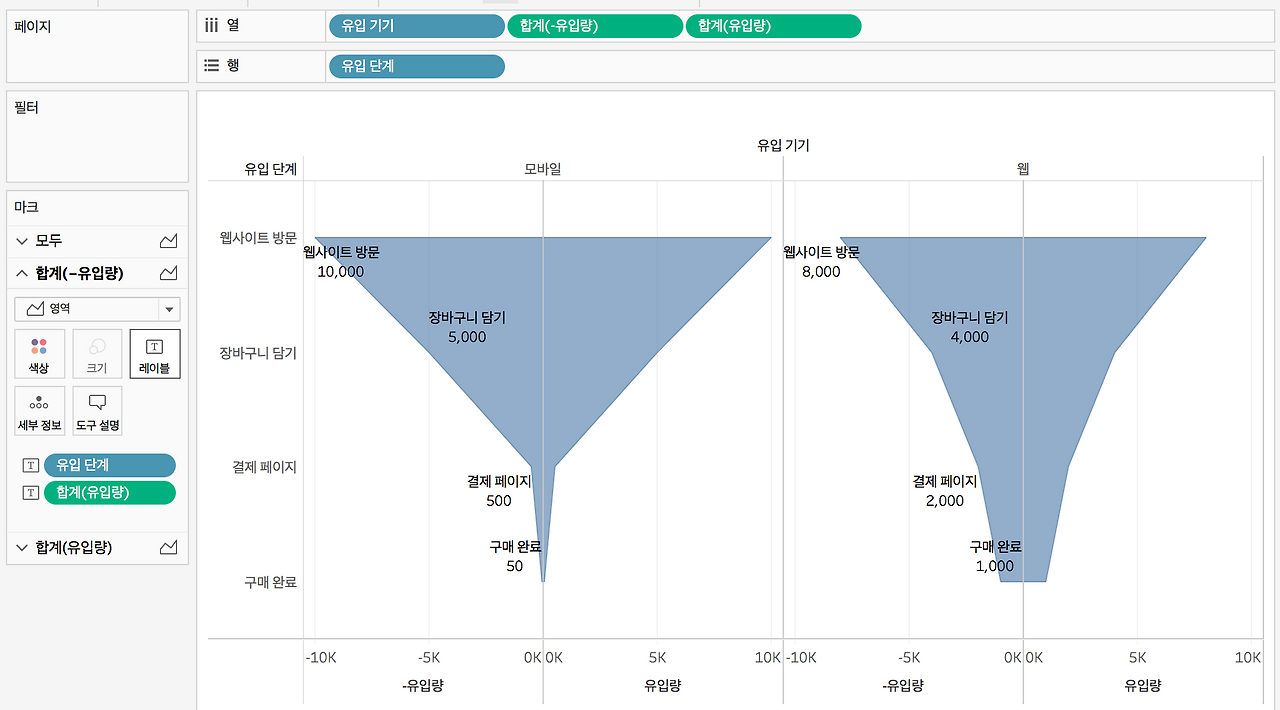Click the 필터 shelf panel
The image size is (1280, 710).
click(97, 137)
